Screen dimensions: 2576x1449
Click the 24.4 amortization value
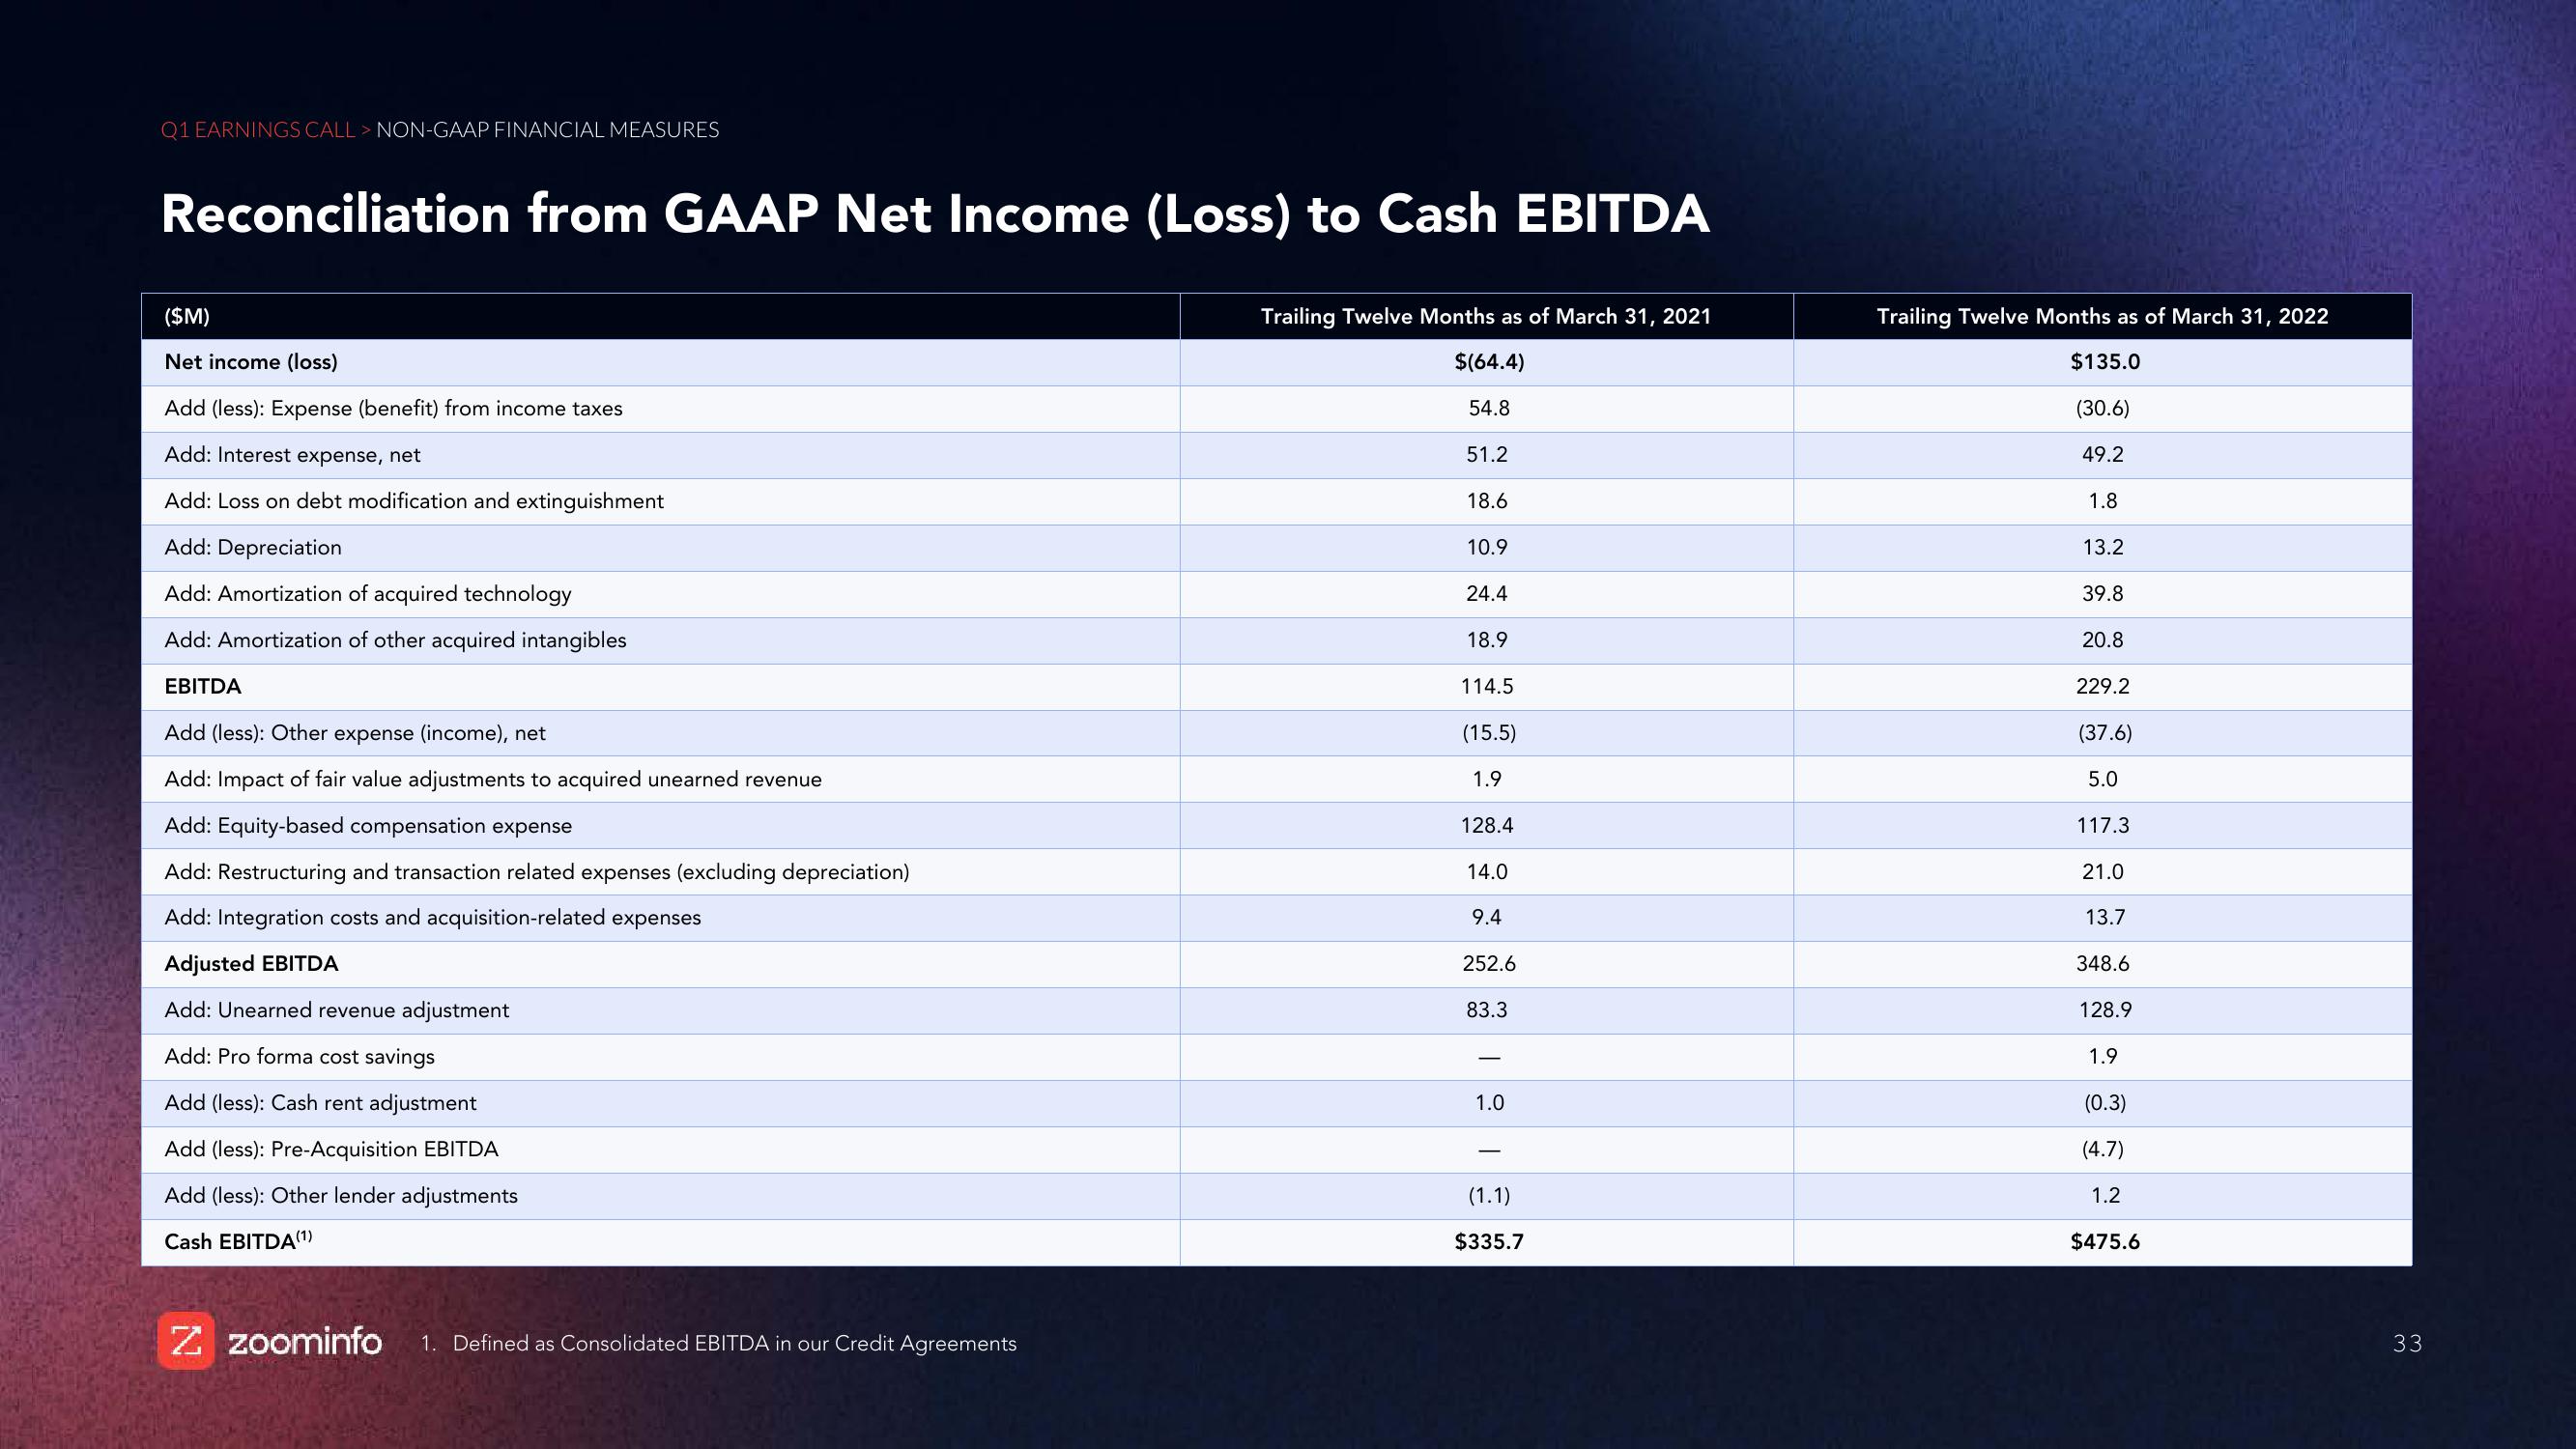pyautogui.click(x=1487, y=594)
